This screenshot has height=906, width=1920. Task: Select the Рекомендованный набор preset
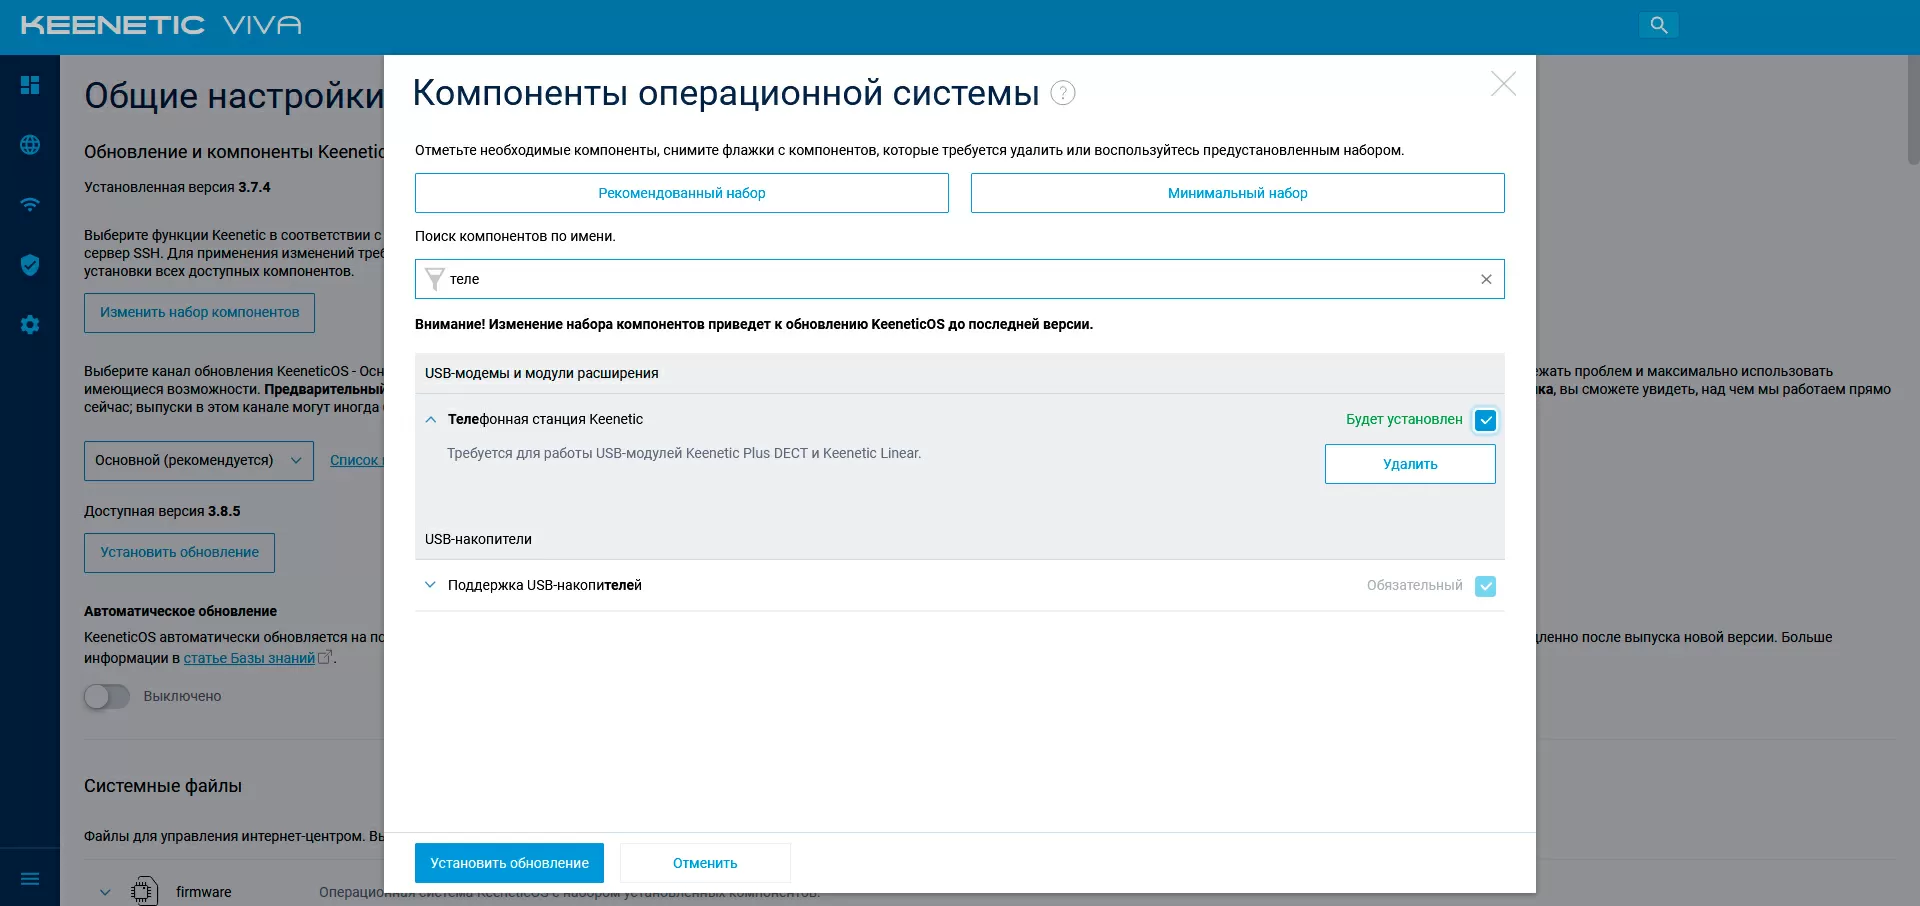tap(682, 193)
